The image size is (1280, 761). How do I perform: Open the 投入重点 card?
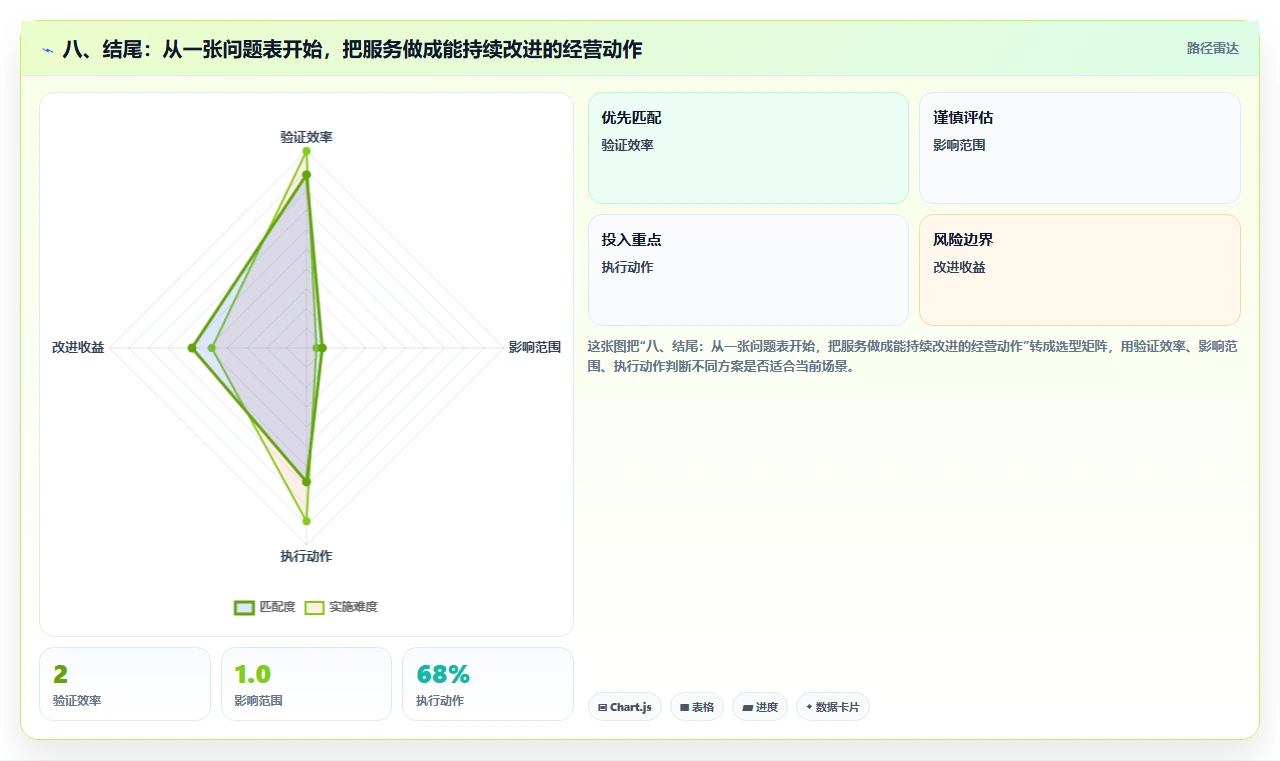(748, 270)
